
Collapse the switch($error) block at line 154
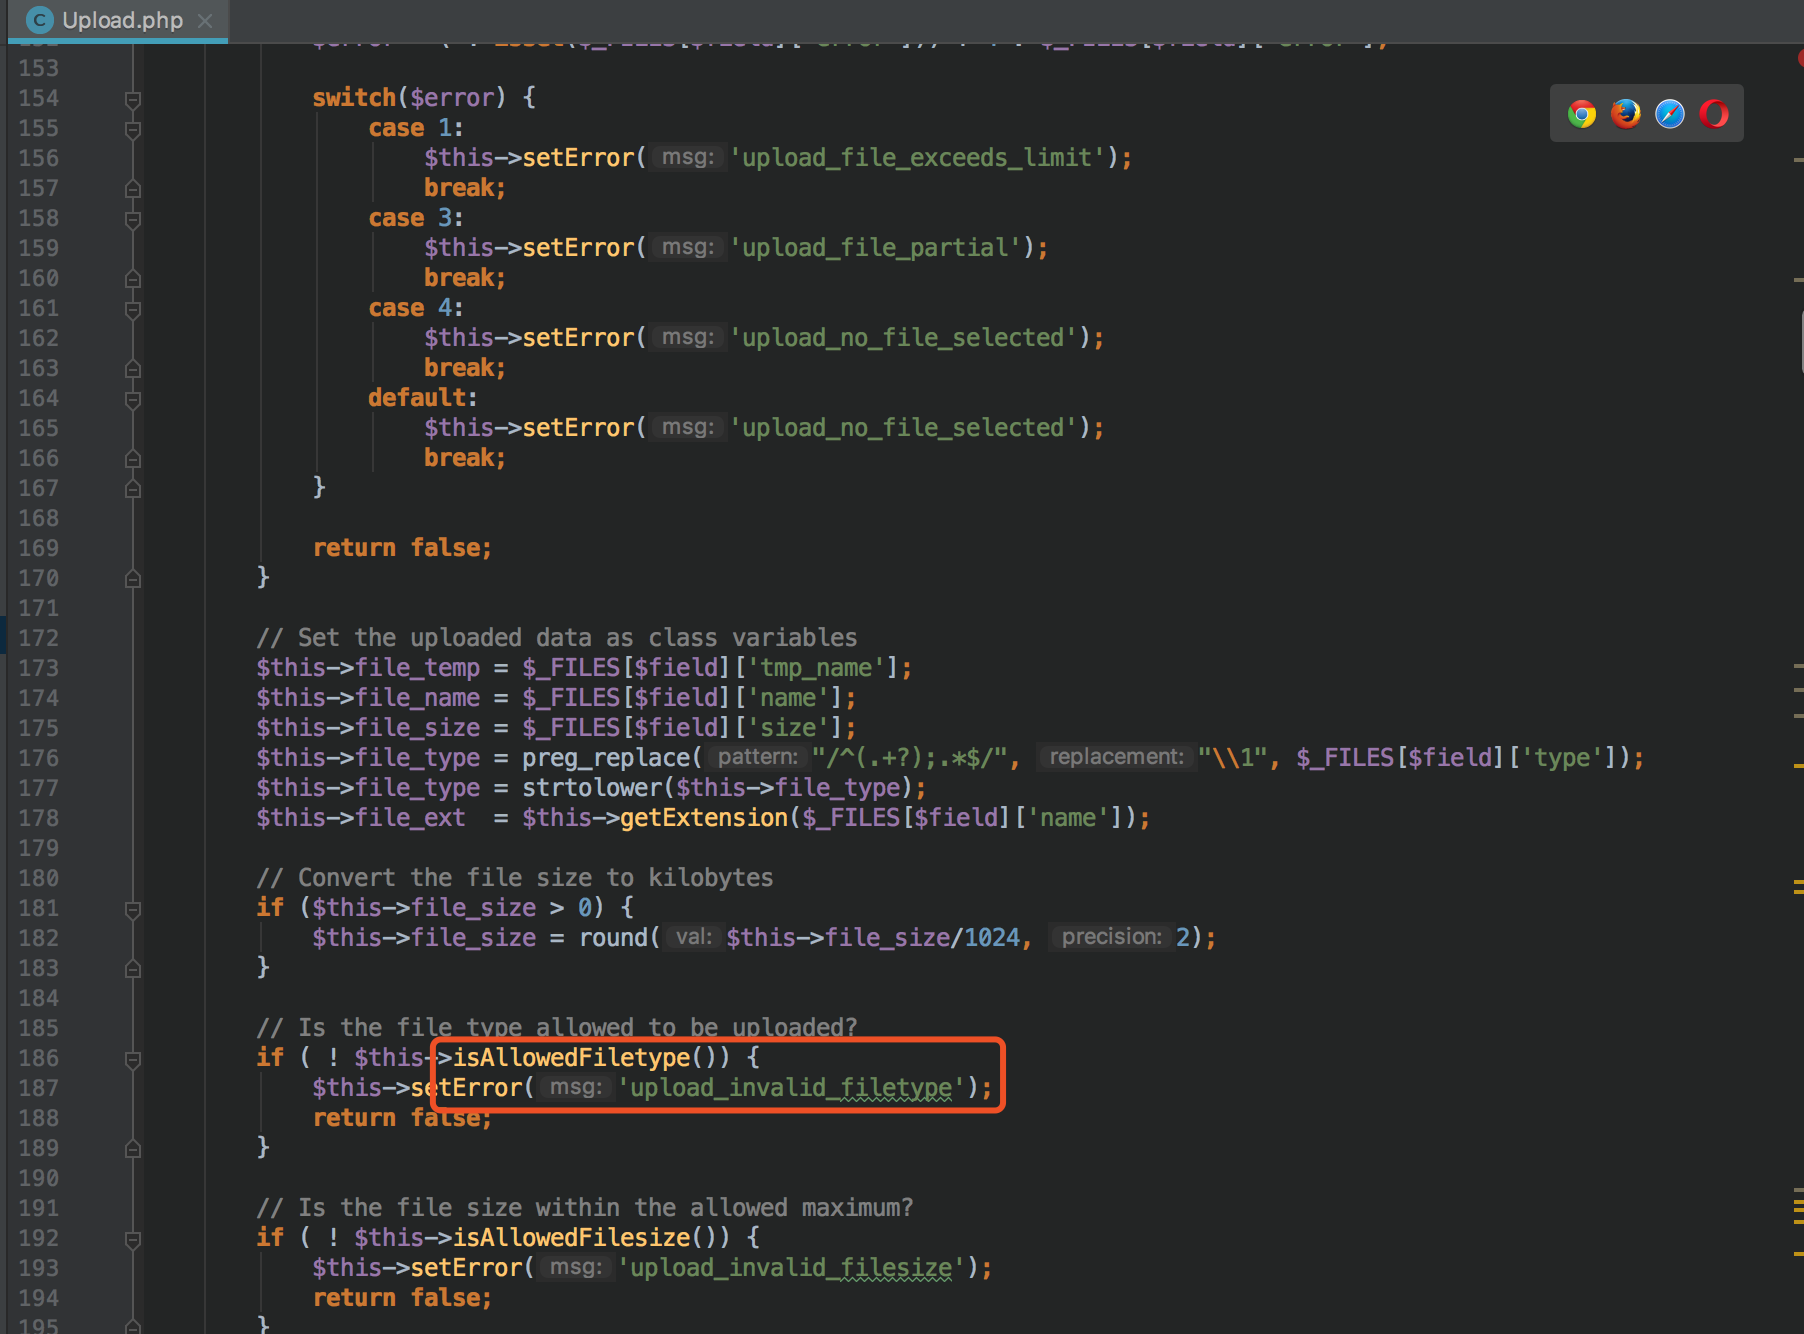[x=133, y=98]
